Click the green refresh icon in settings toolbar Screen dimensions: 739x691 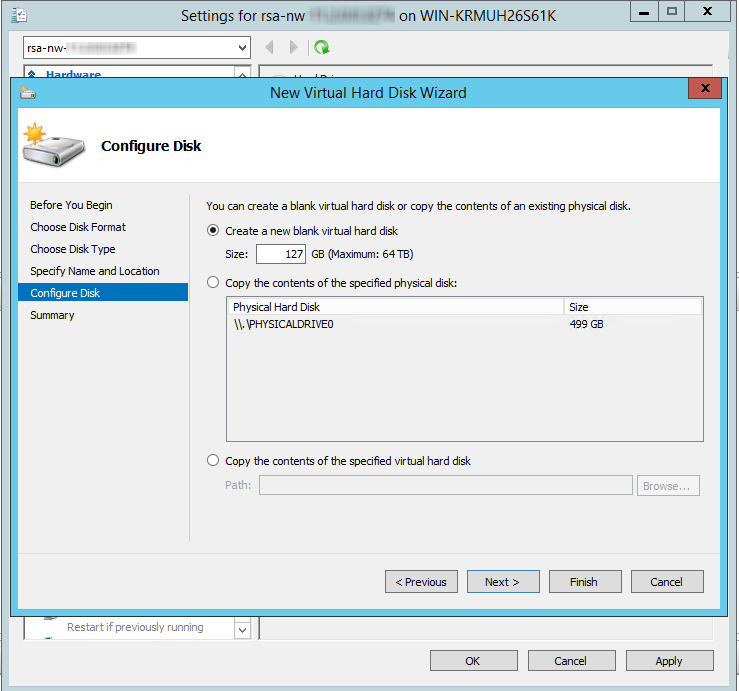click(x=321, y=47)
